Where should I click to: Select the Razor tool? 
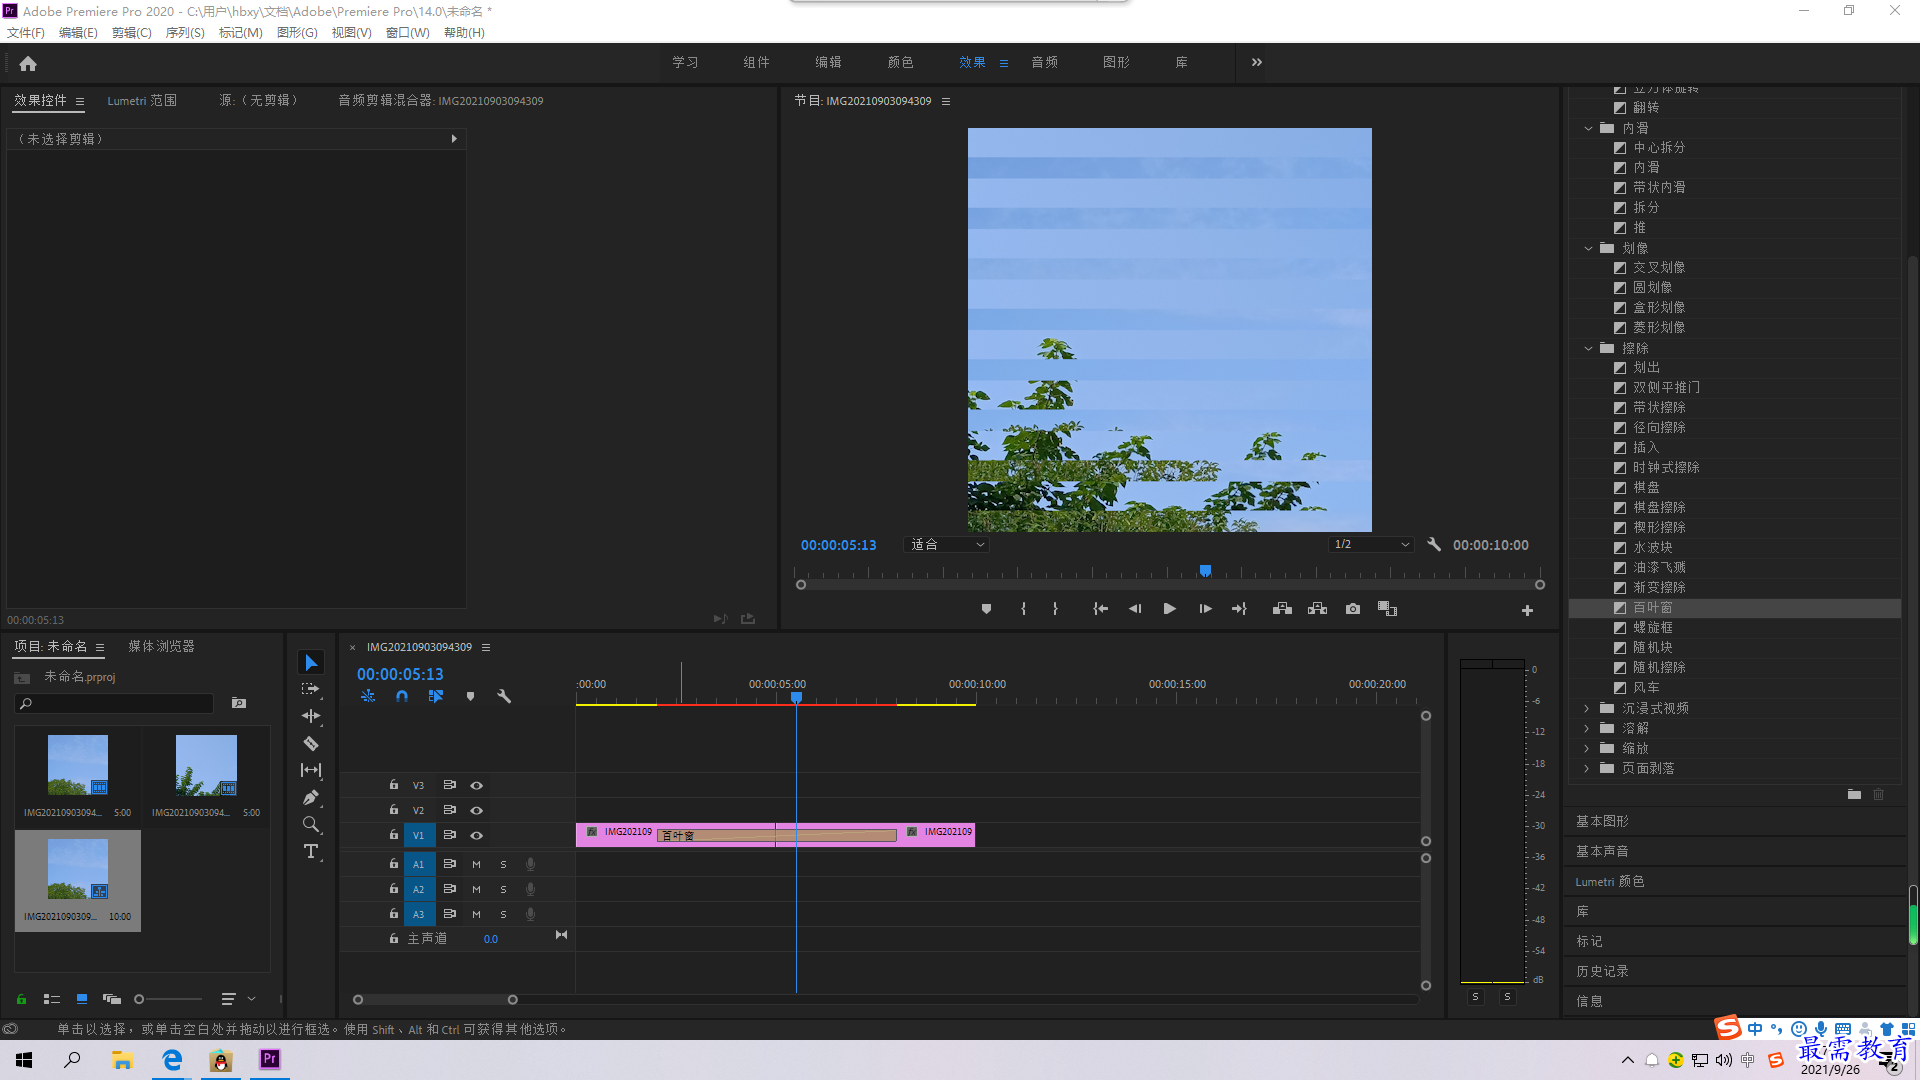[311, 743]
